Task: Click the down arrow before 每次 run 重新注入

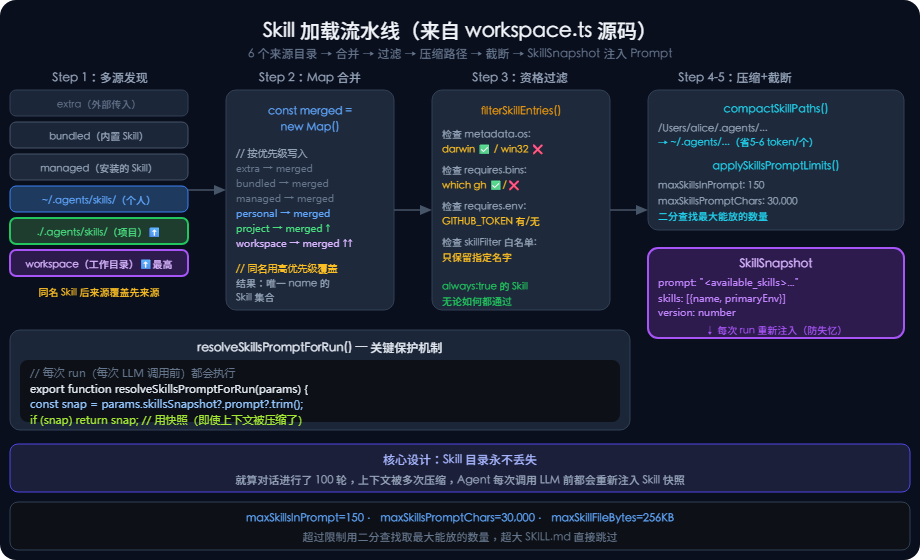Action: pos(709,330)
